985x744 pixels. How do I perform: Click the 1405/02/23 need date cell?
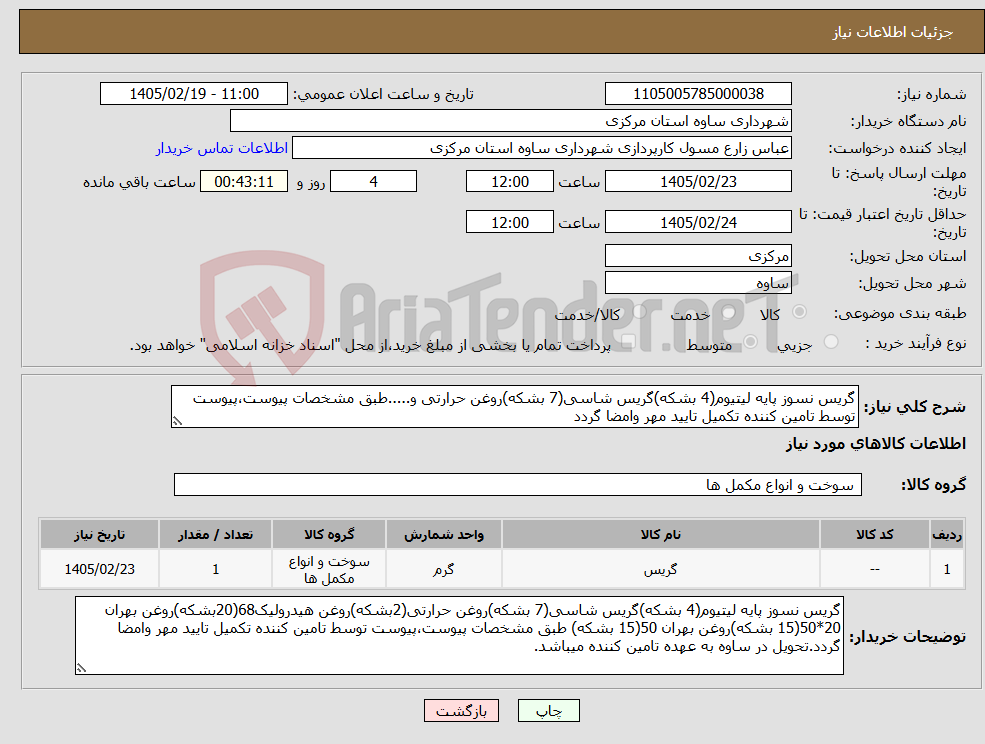tap(99, 569)
